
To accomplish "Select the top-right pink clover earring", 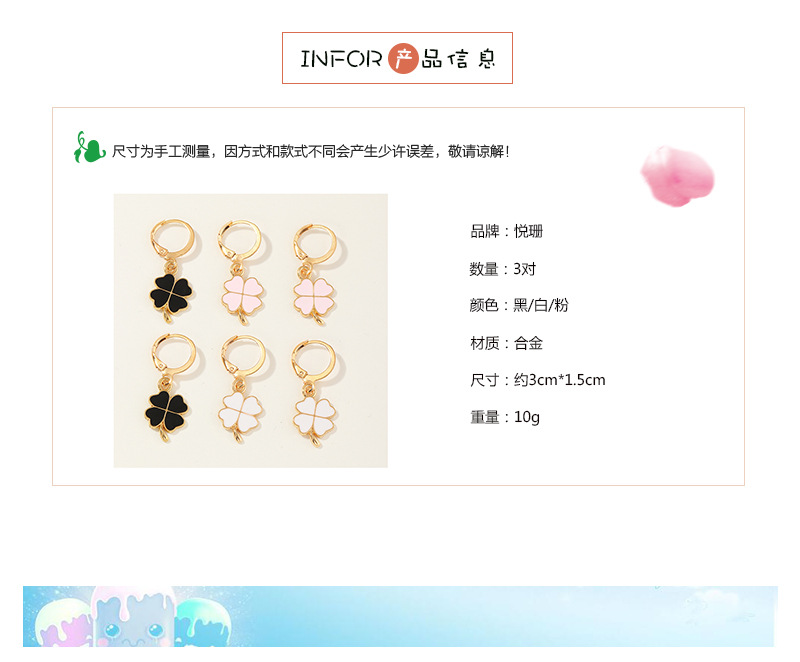I will (314, 277).
